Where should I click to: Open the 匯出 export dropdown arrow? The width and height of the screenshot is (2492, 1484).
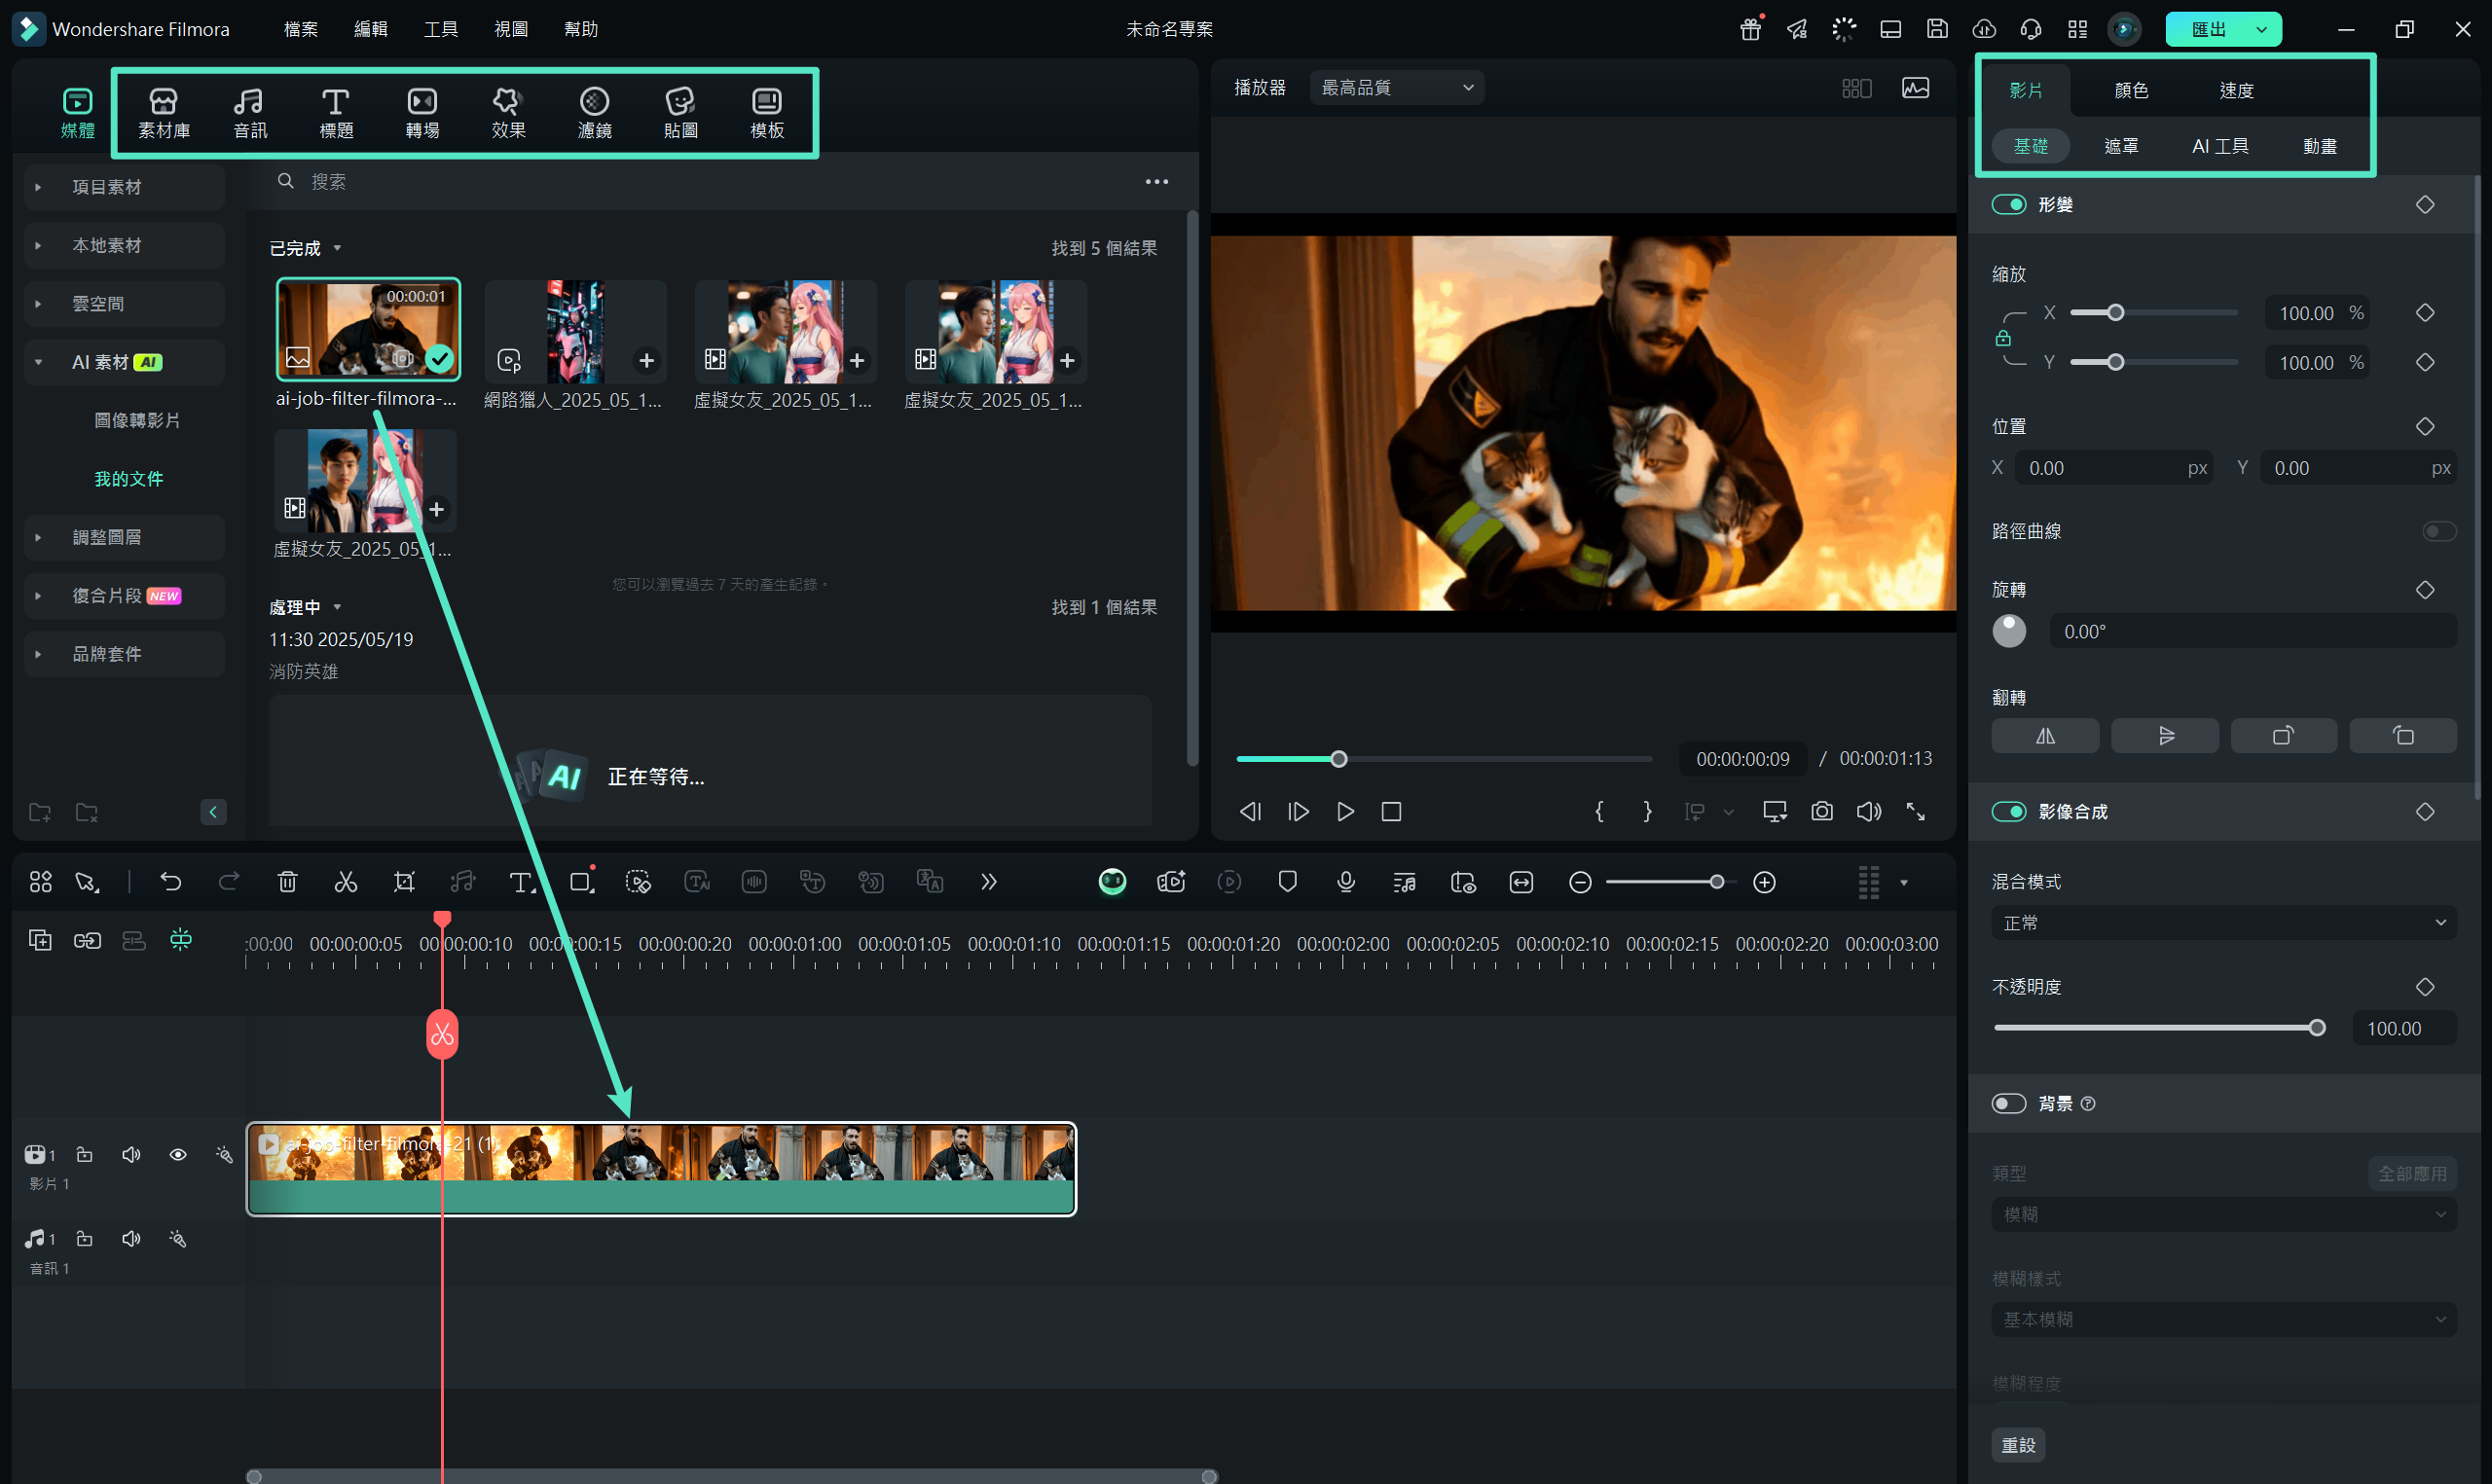(x=2261, y=29)
